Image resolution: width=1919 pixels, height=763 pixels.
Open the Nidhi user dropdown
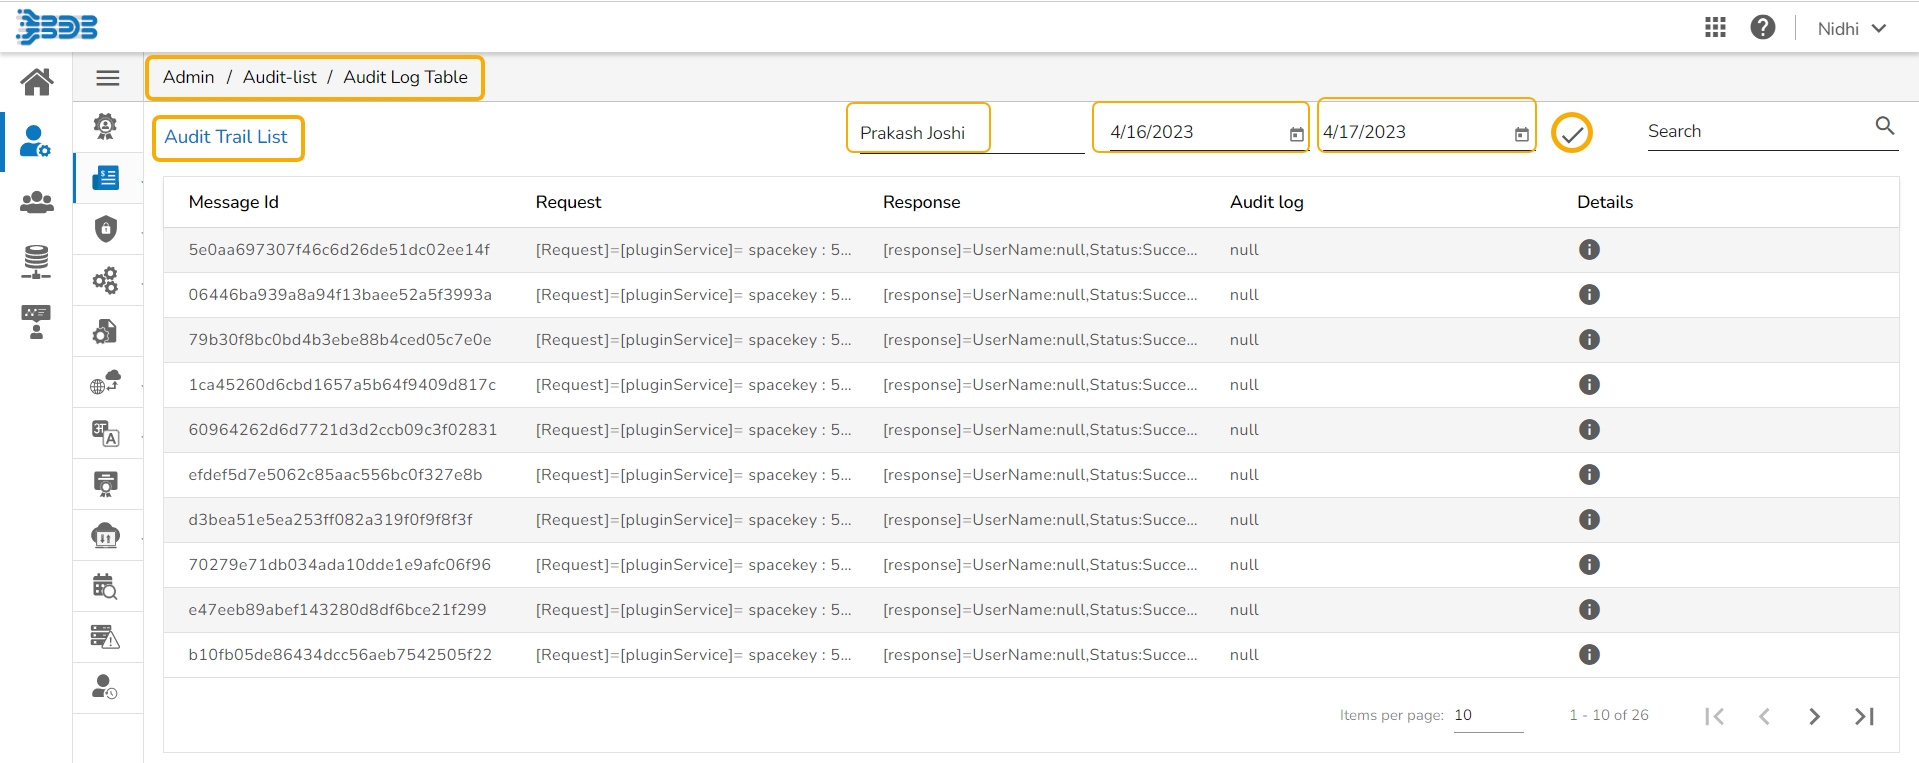(1851, 29)
